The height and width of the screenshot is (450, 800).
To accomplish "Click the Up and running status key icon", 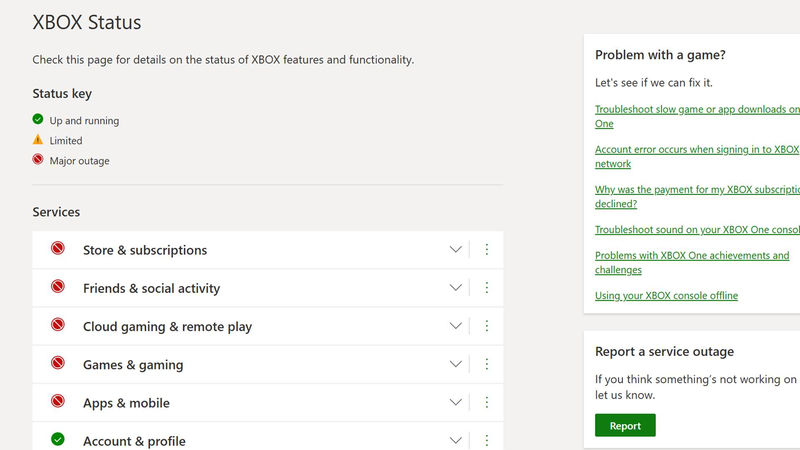I will point(38,119).
